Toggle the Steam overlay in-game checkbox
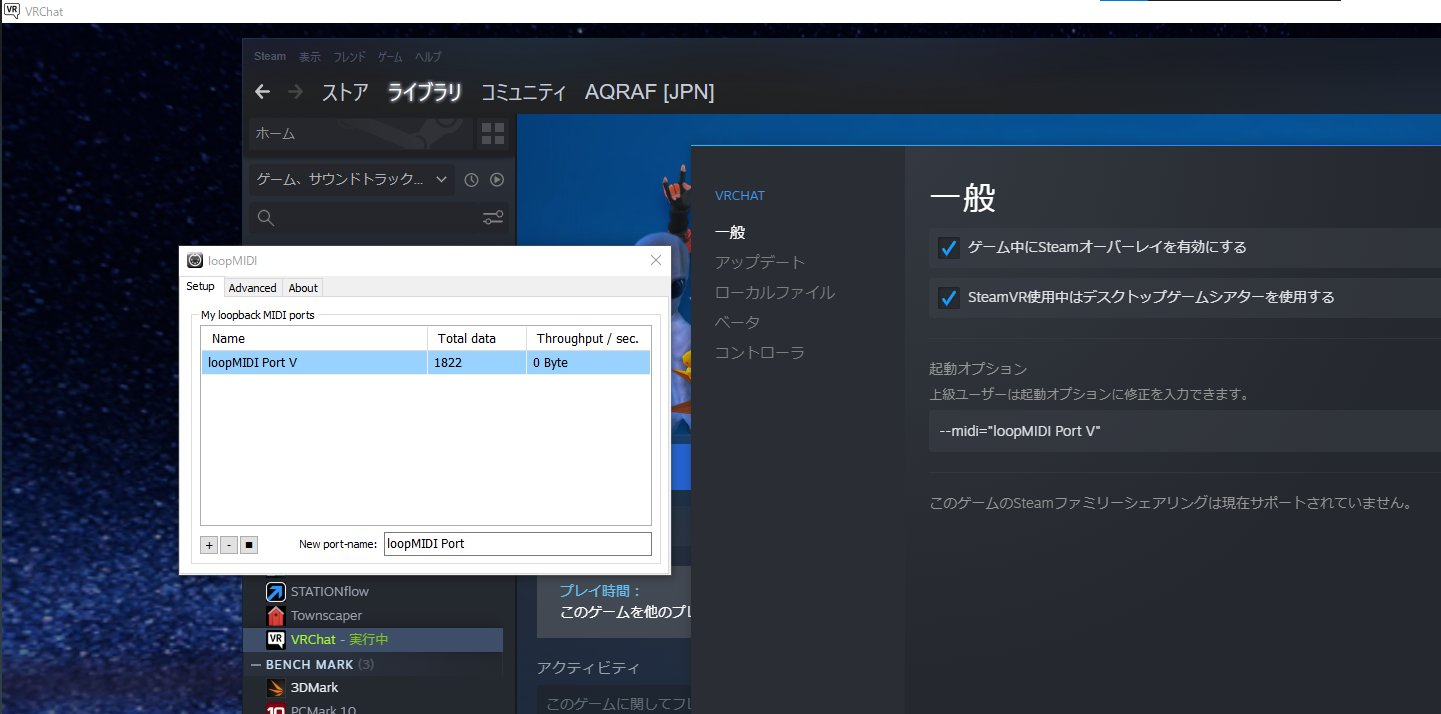 pos(949,247)
